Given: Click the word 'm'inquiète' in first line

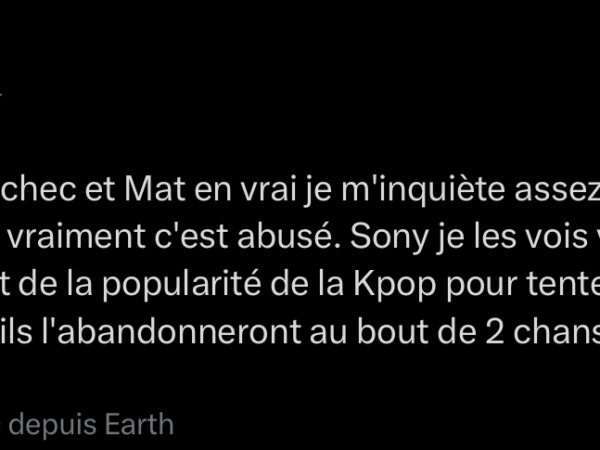Looking at the screenshot, I should [x=422, y=189].
